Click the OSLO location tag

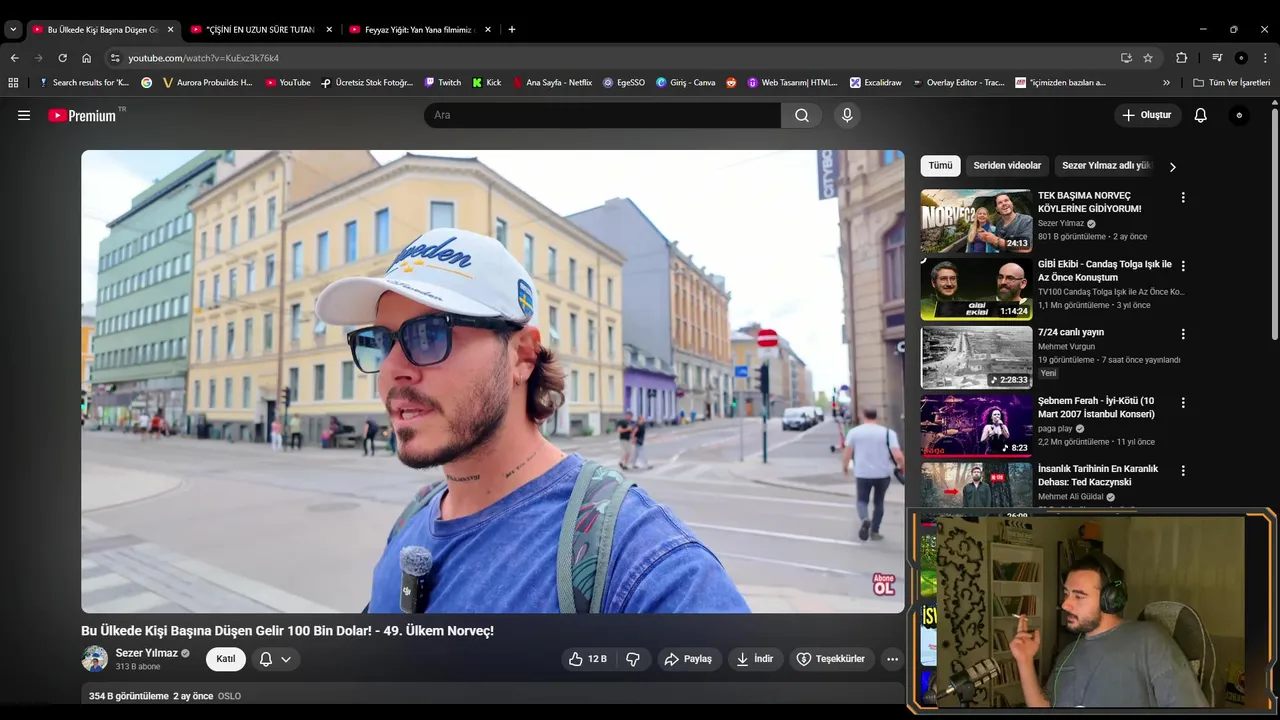229,696
